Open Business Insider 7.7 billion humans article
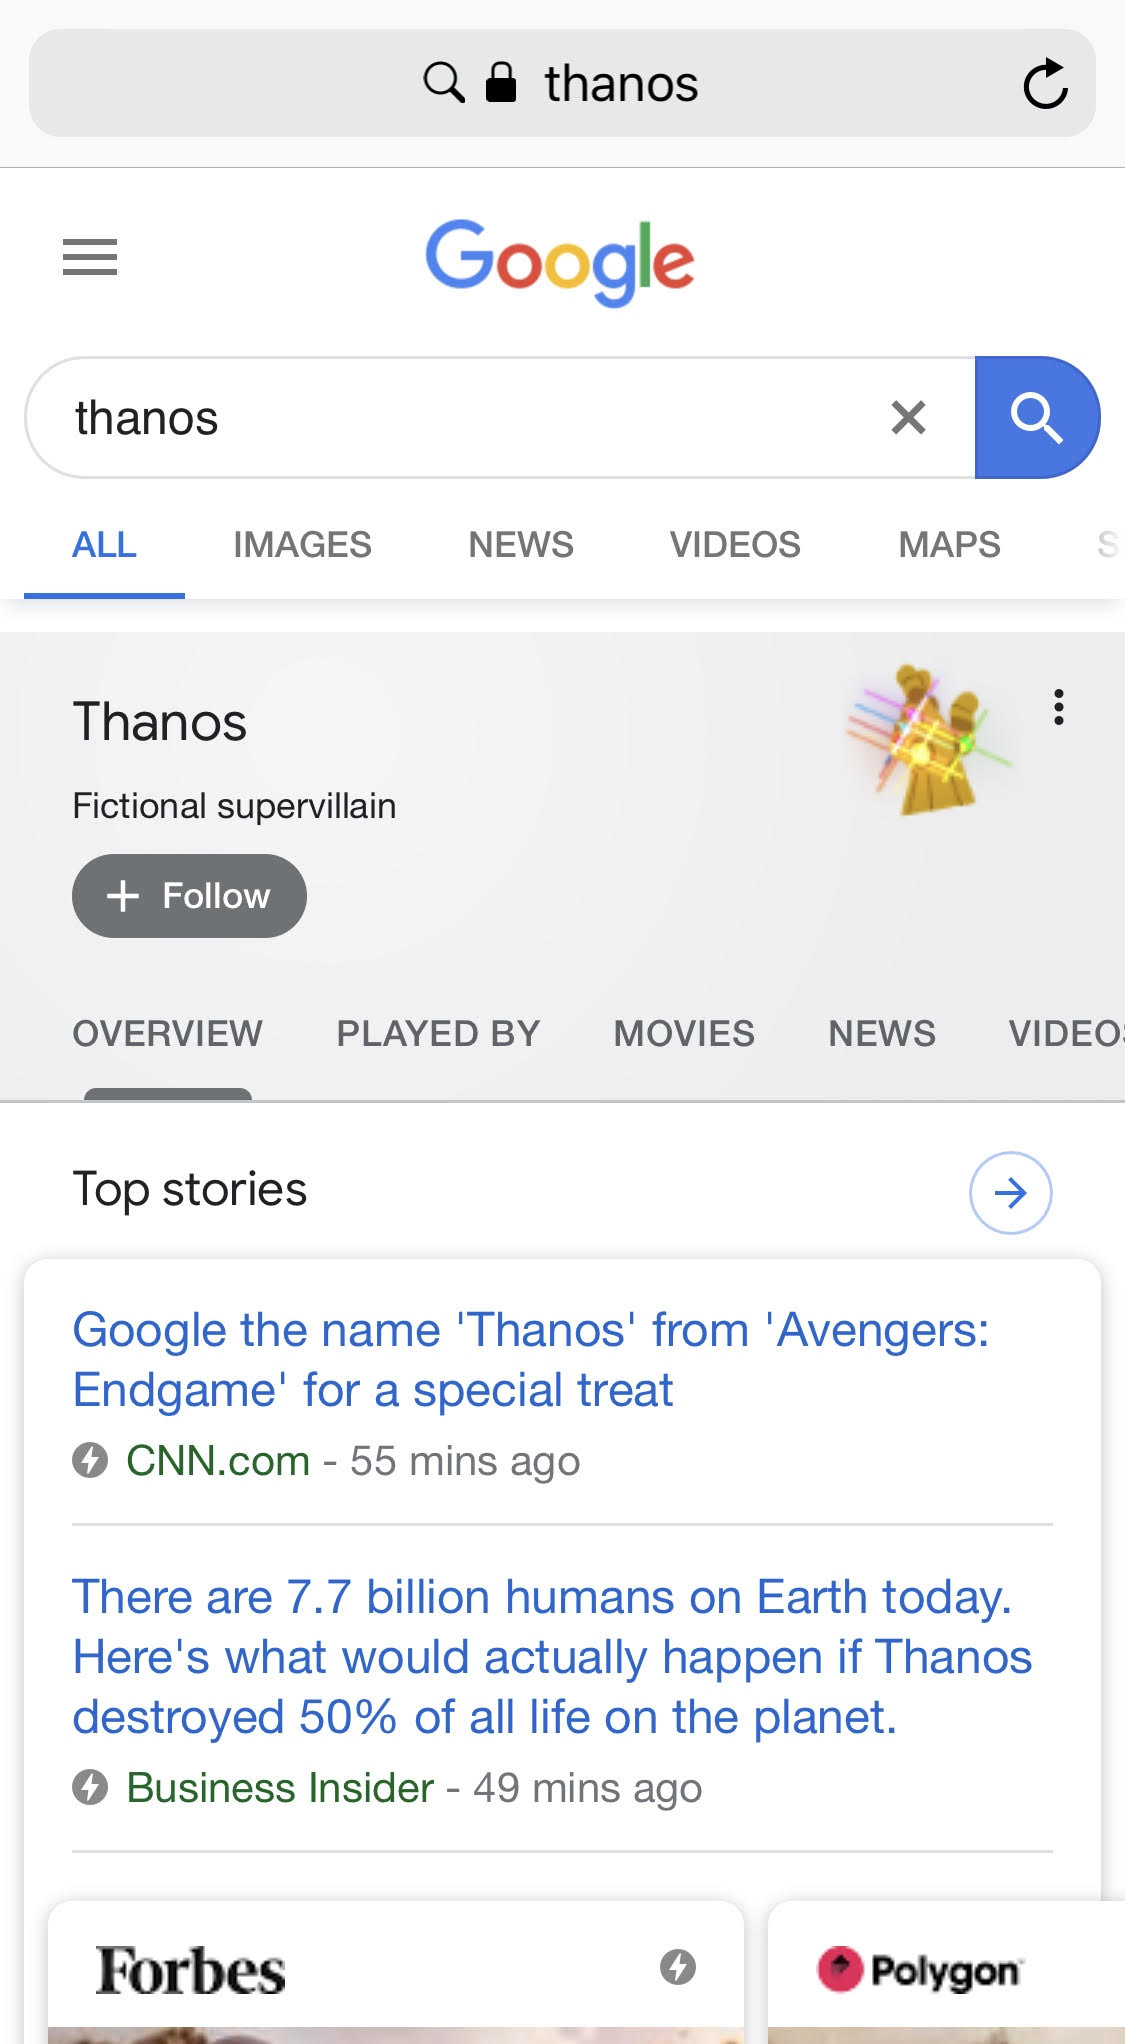1125x2044 pixels. pos(552,1657)
